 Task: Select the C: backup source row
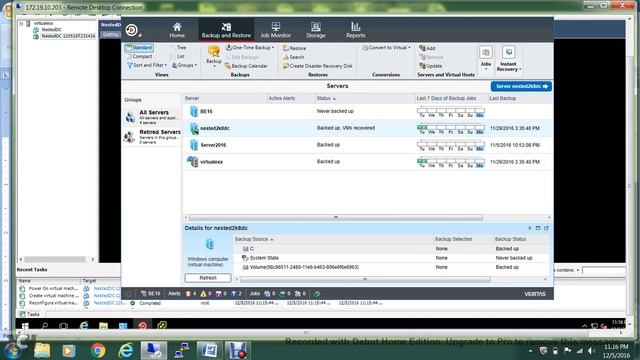392,249
